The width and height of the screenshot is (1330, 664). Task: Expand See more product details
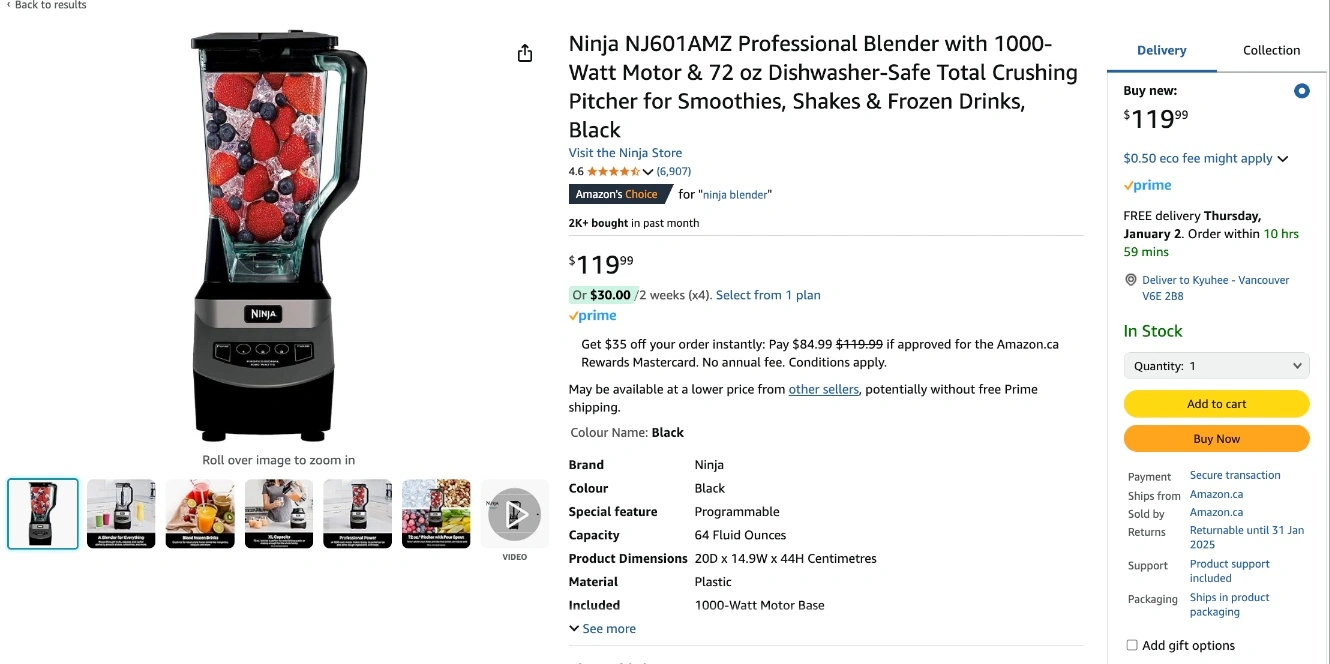(x=602, y=629)
